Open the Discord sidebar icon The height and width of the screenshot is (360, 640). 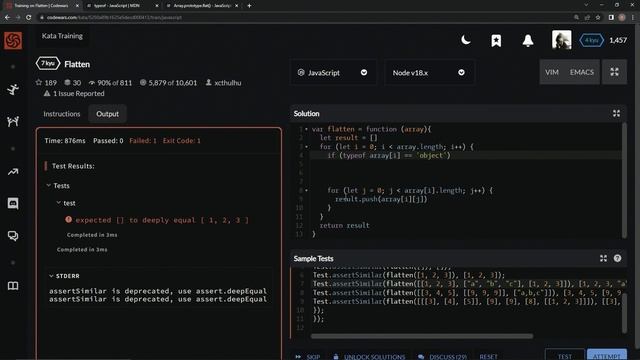(x=13, y=203)
